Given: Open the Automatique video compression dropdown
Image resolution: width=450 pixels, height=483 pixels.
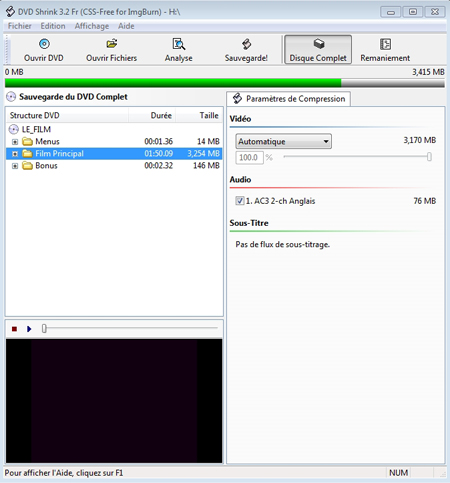Looking at the screenshot, I should coord(283,141).
